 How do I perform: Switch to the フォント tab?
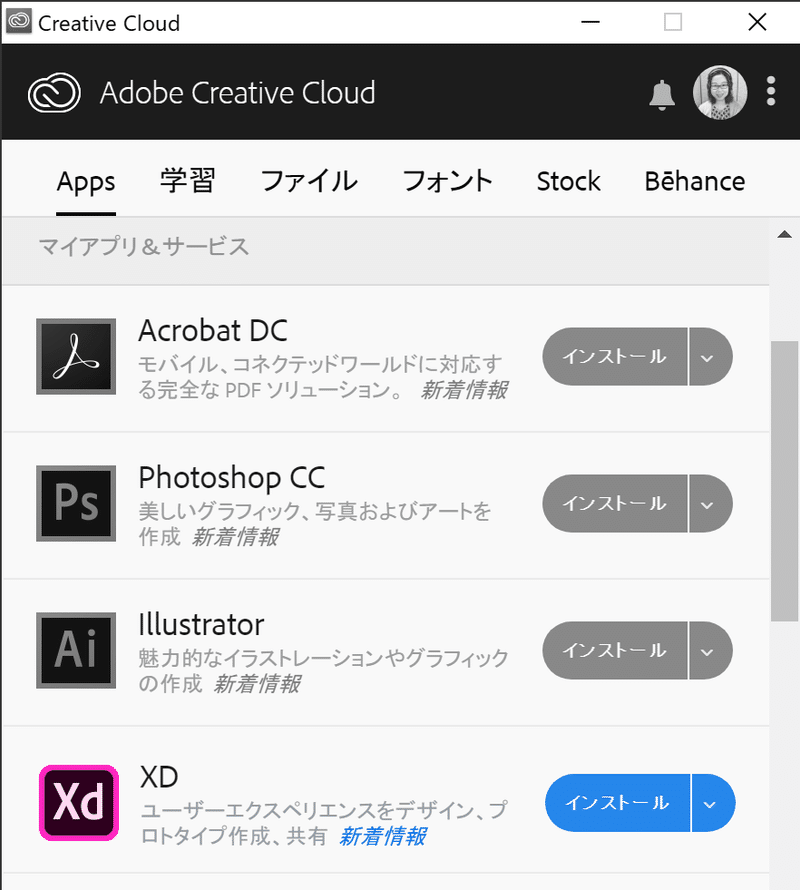tap(447, 181)
